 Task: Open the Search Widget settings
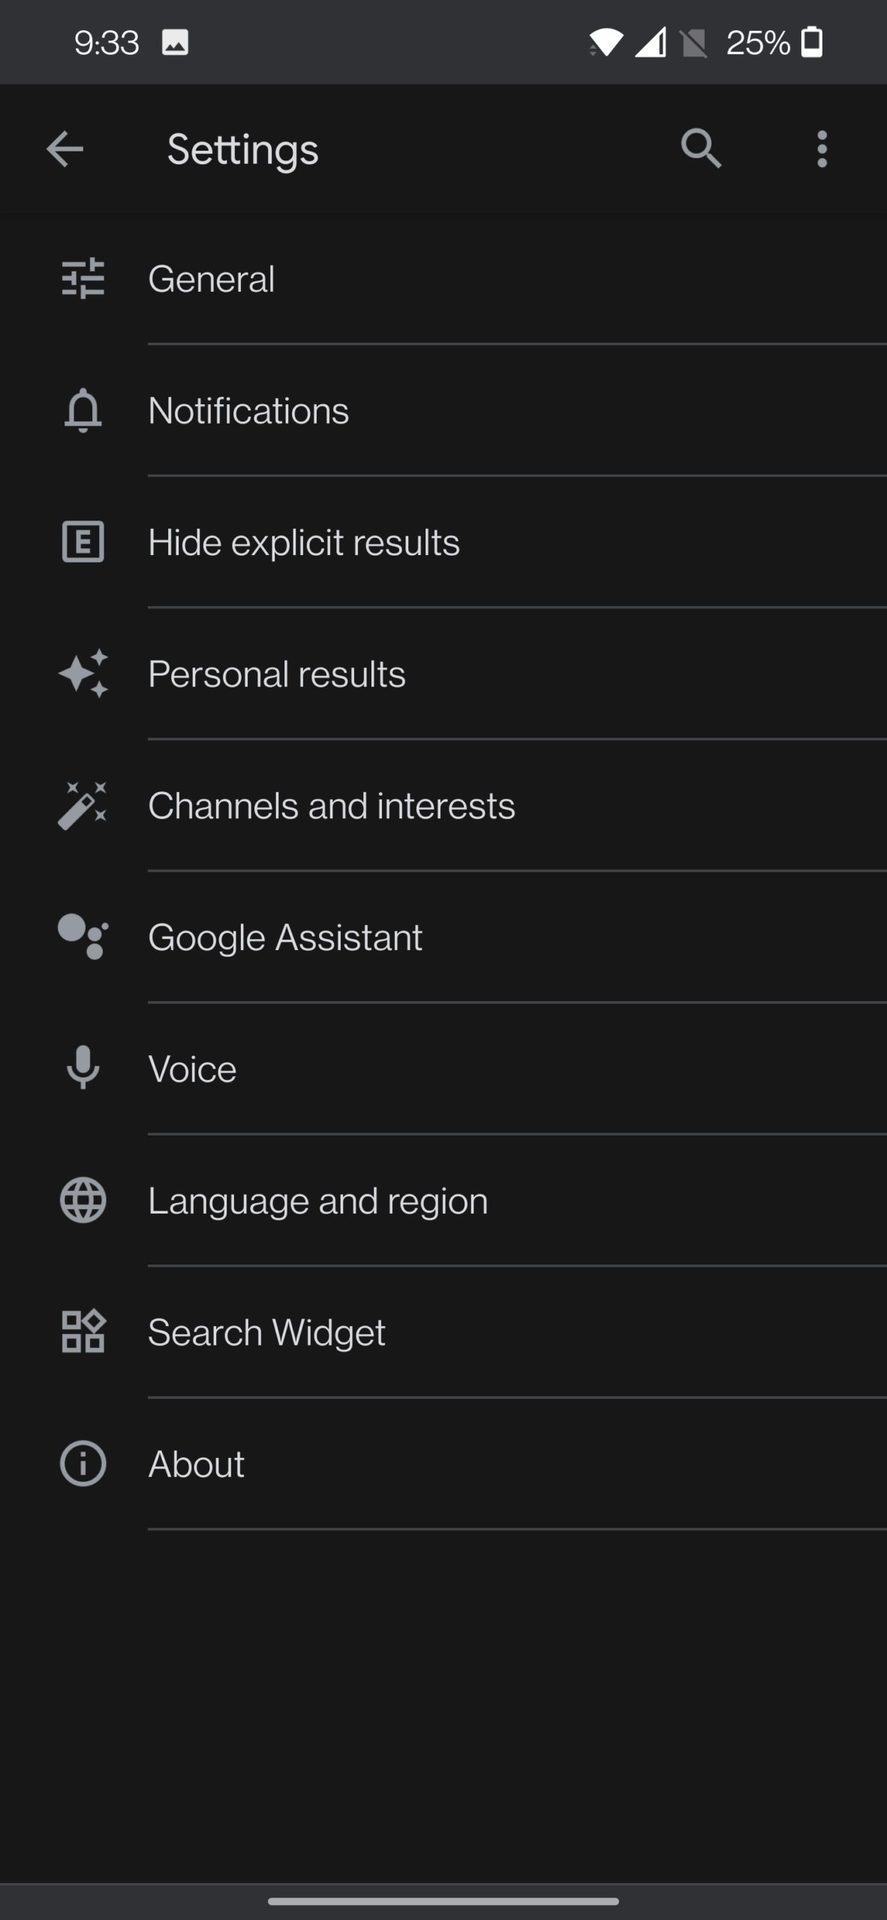point(267,1332)
